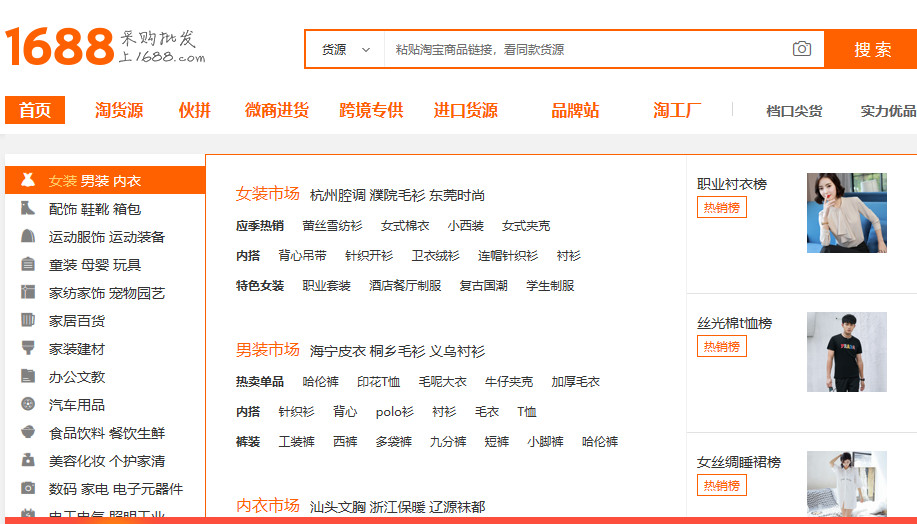Click the 酒店餐厅制服 link

pyautogui.click(x=405, y=286)
